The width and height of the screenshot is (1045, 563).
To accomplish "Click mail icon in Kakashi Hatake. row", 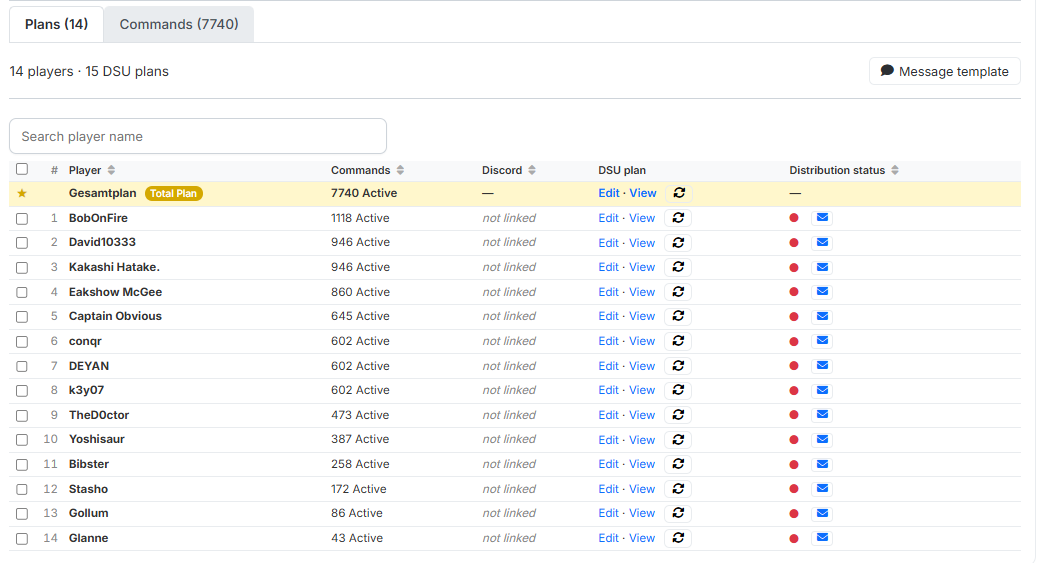I will point(822,267).
